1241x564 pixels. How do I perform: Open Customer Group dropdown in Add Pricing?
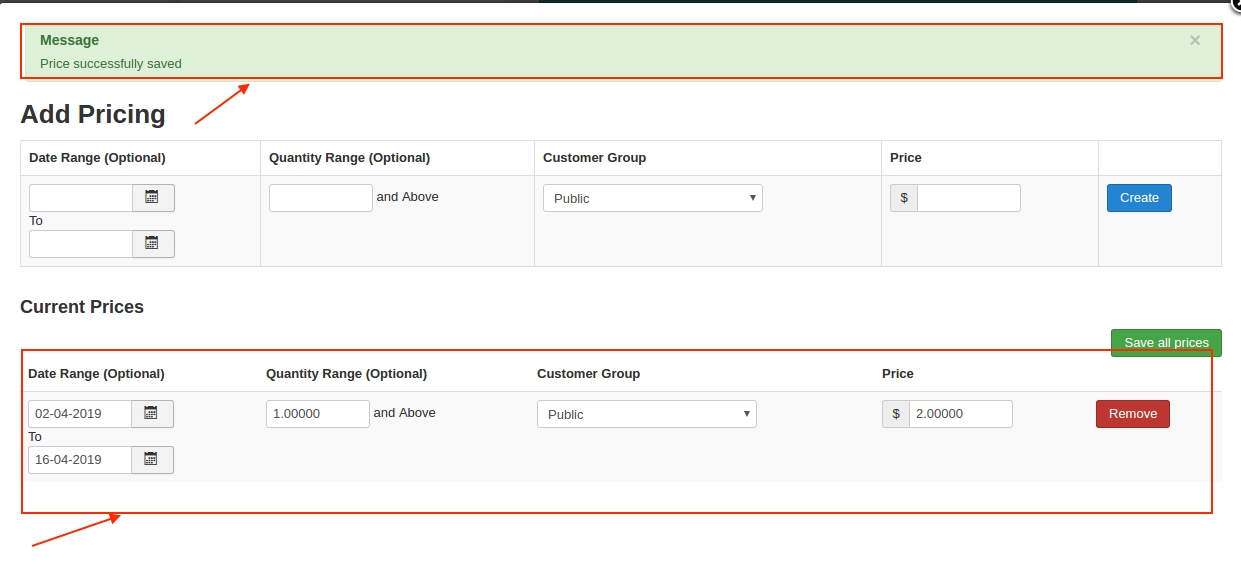[x=653, y=198]
